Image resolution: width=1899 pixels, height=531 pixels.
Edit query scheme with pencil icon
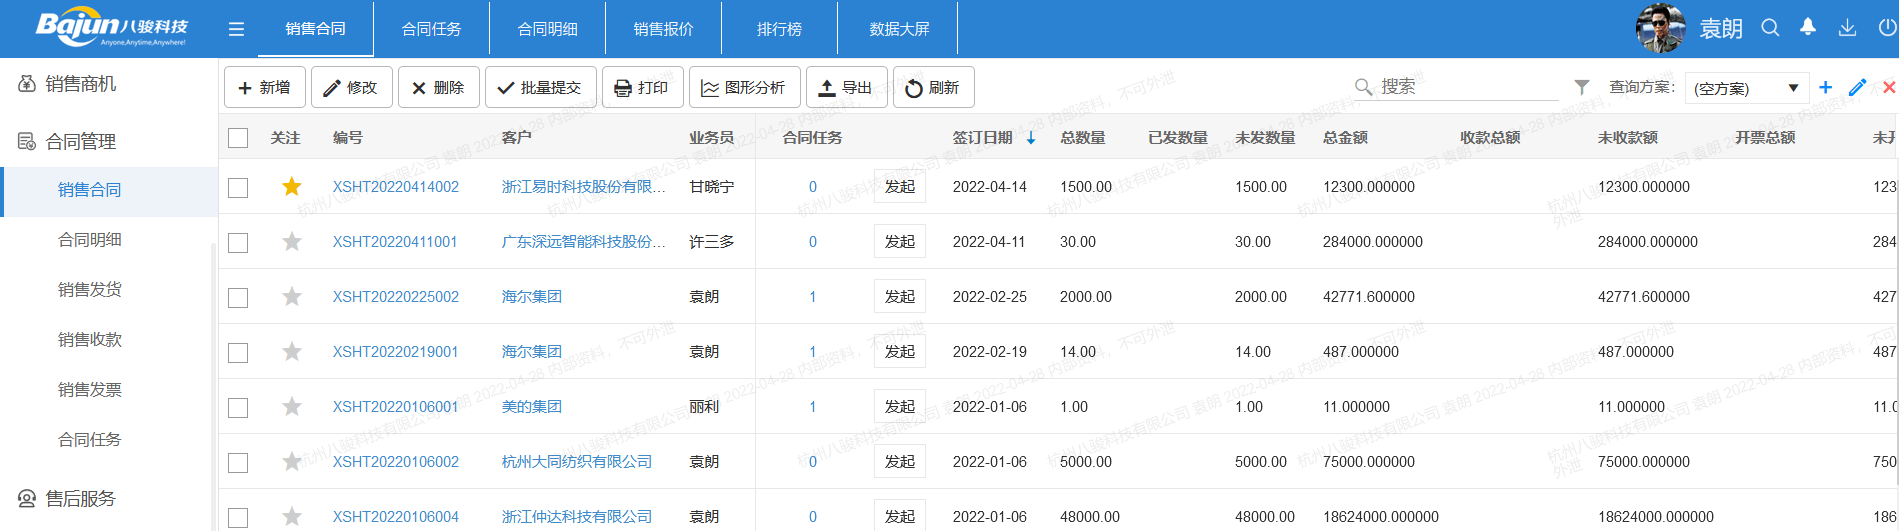coord(1857,87)
